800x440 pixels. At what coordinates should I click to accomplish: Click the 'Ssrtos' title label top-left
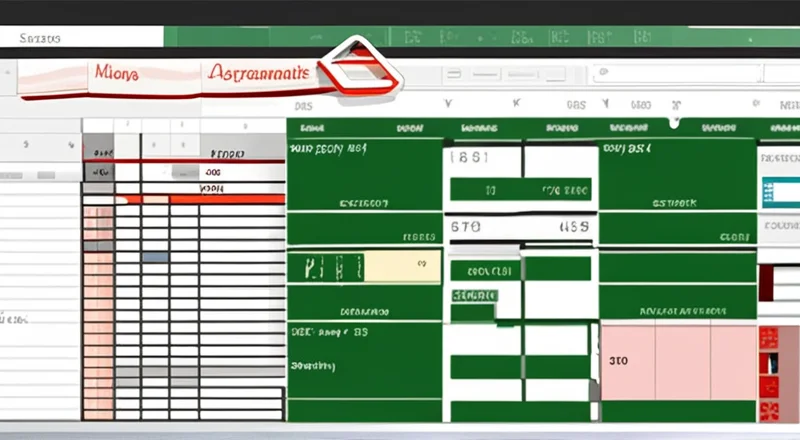pyautogui.click(x=40, y=38)
